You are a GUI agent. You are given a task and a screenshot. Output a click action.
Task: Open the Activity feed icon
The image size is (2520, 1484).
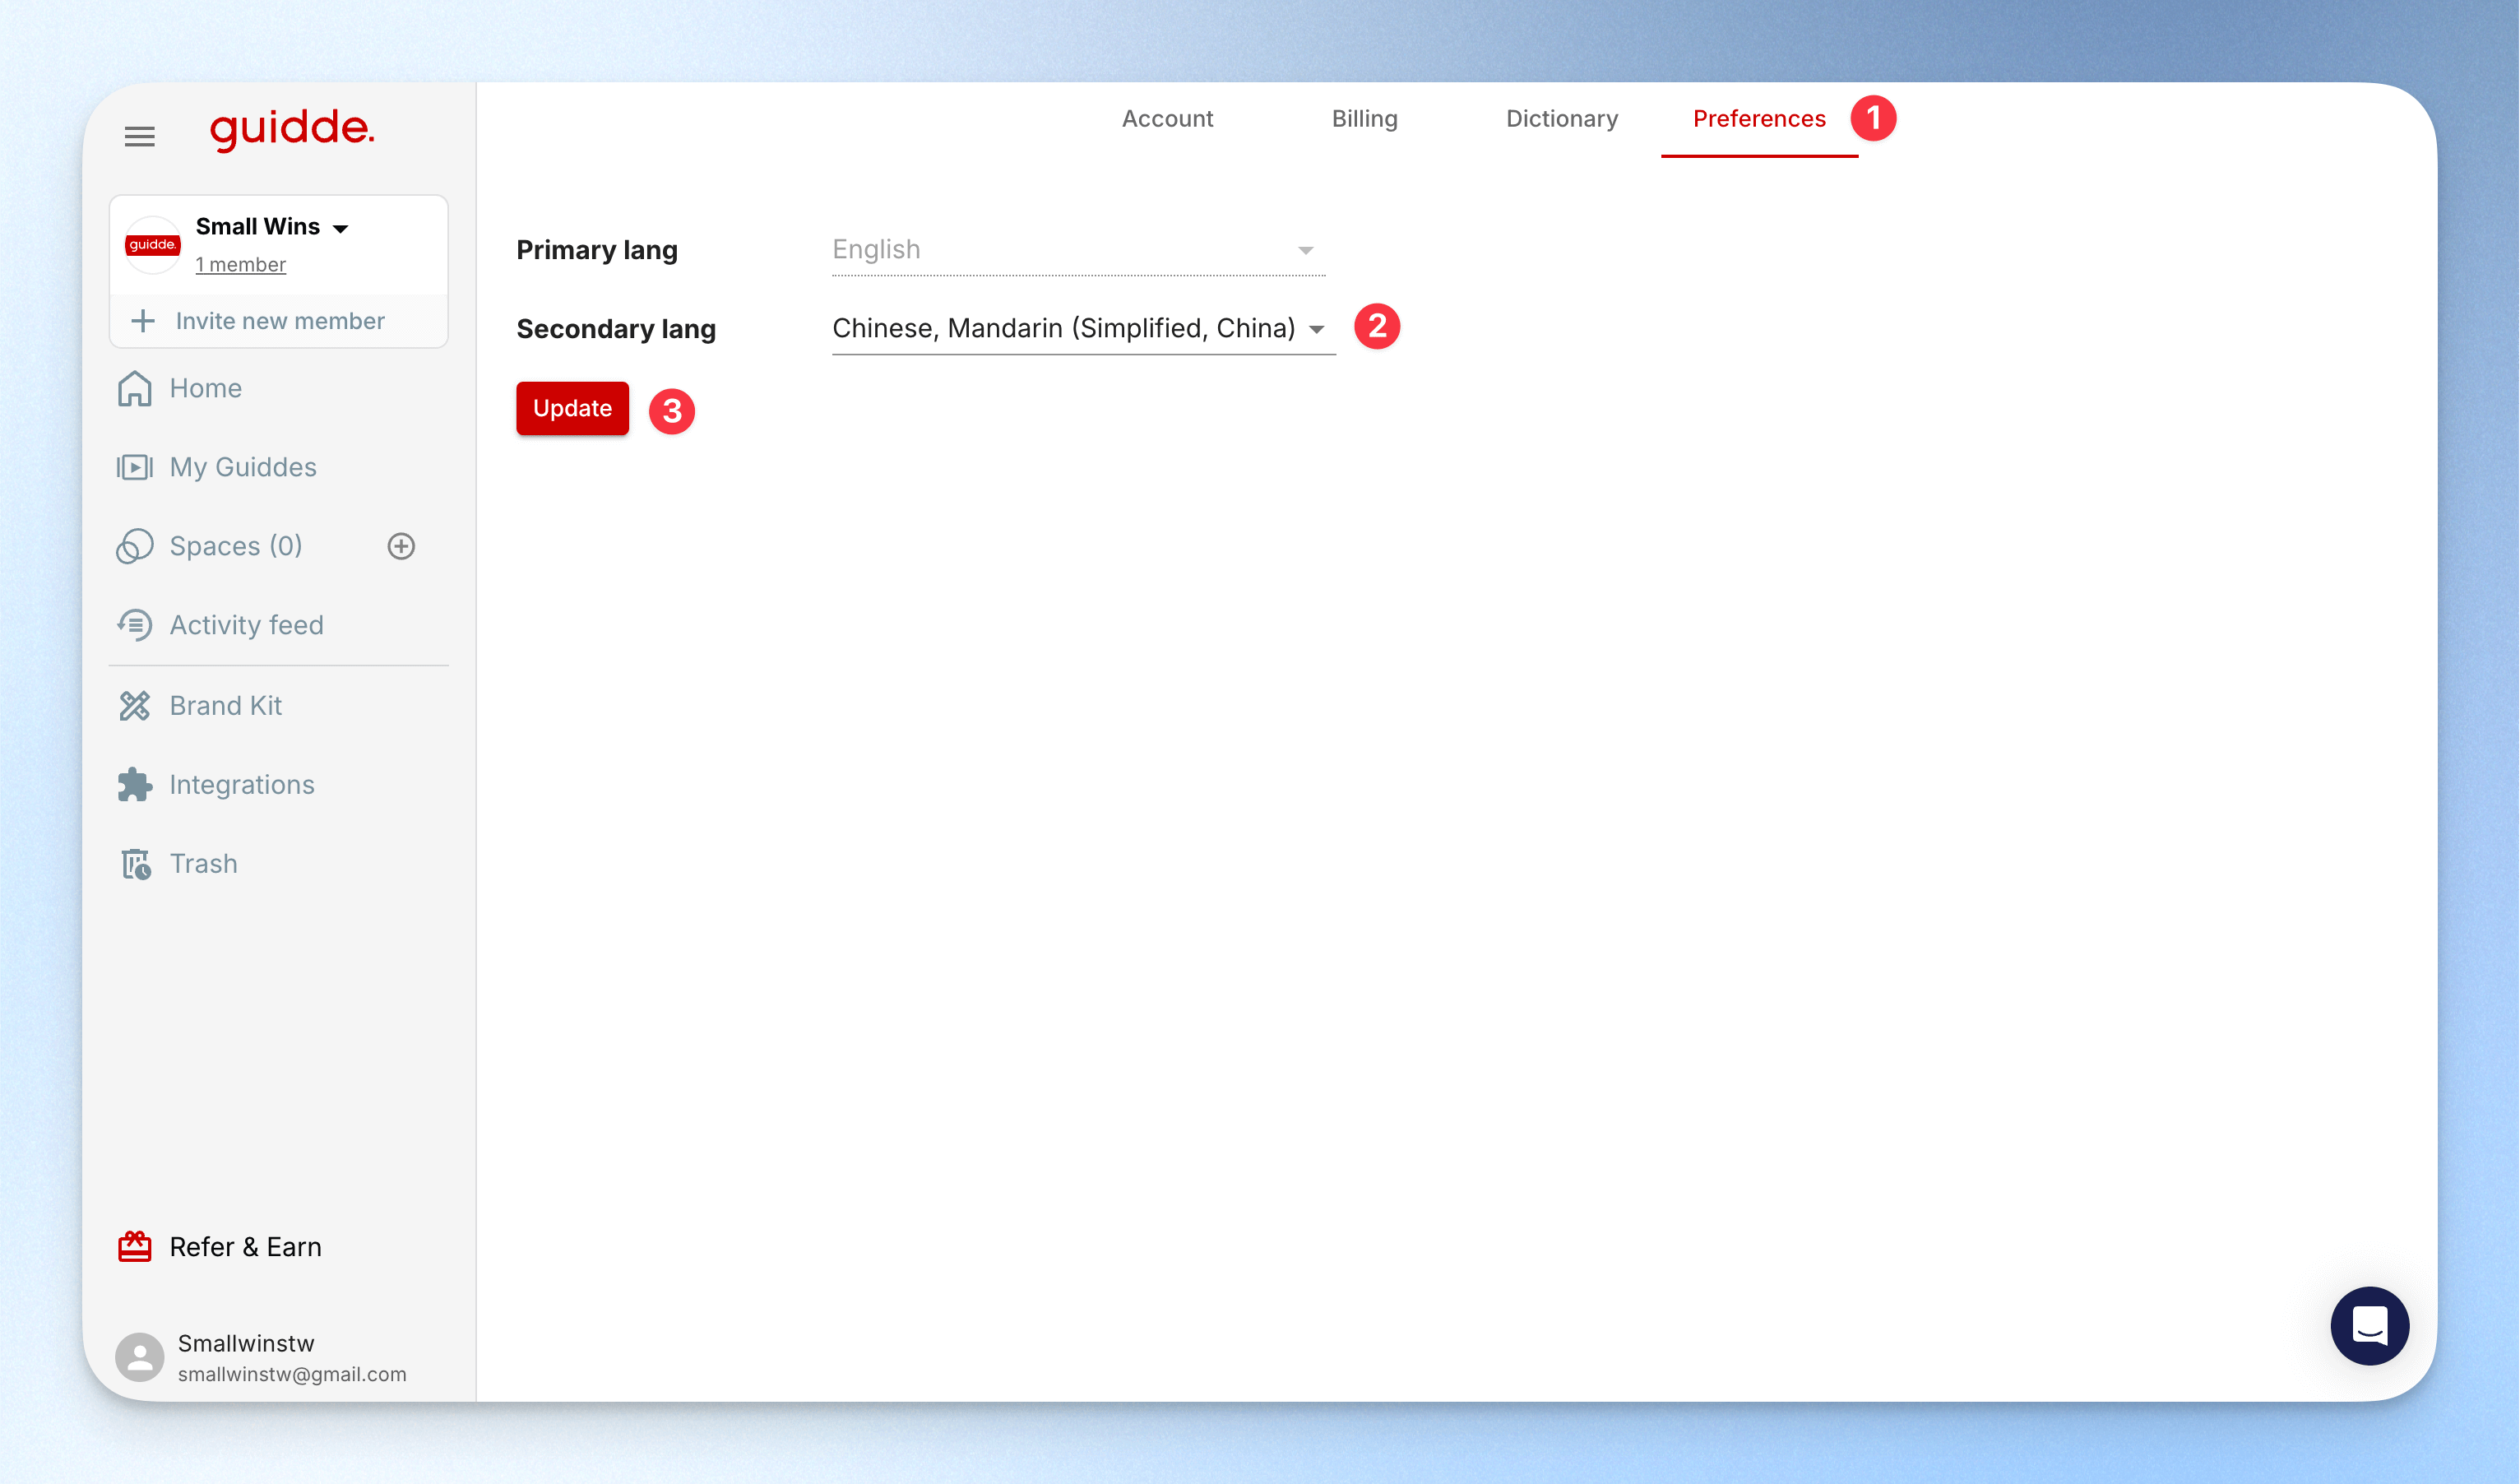(x=135, y=625)
